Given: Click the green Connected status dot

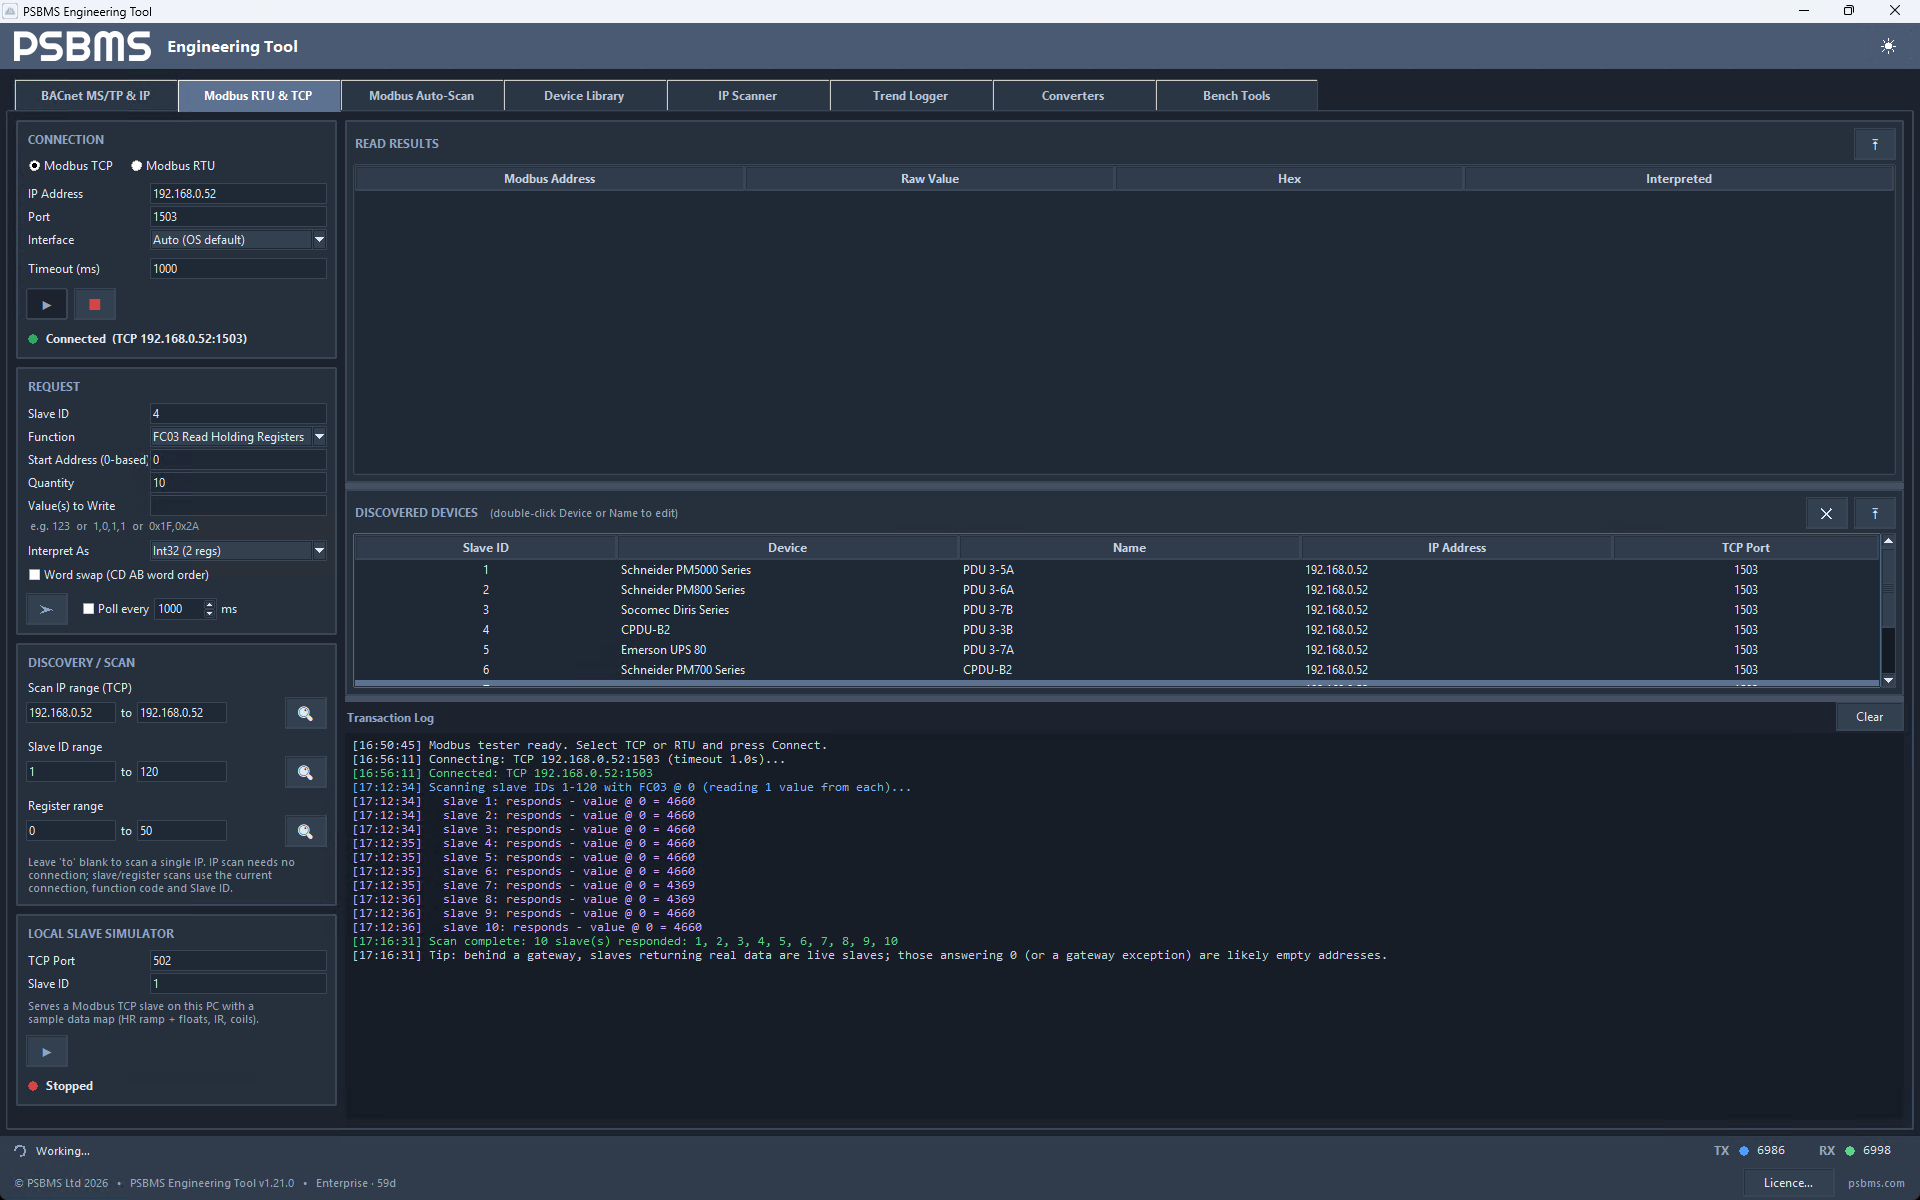Looking at the screenshot, I should pyautogui.click(x=33, y=339).
